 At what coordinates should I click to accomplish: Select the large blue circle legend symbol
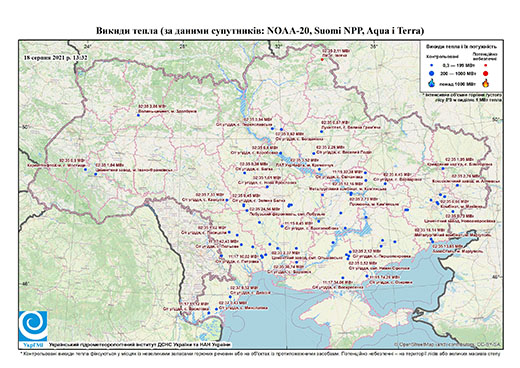coord(432,73)
